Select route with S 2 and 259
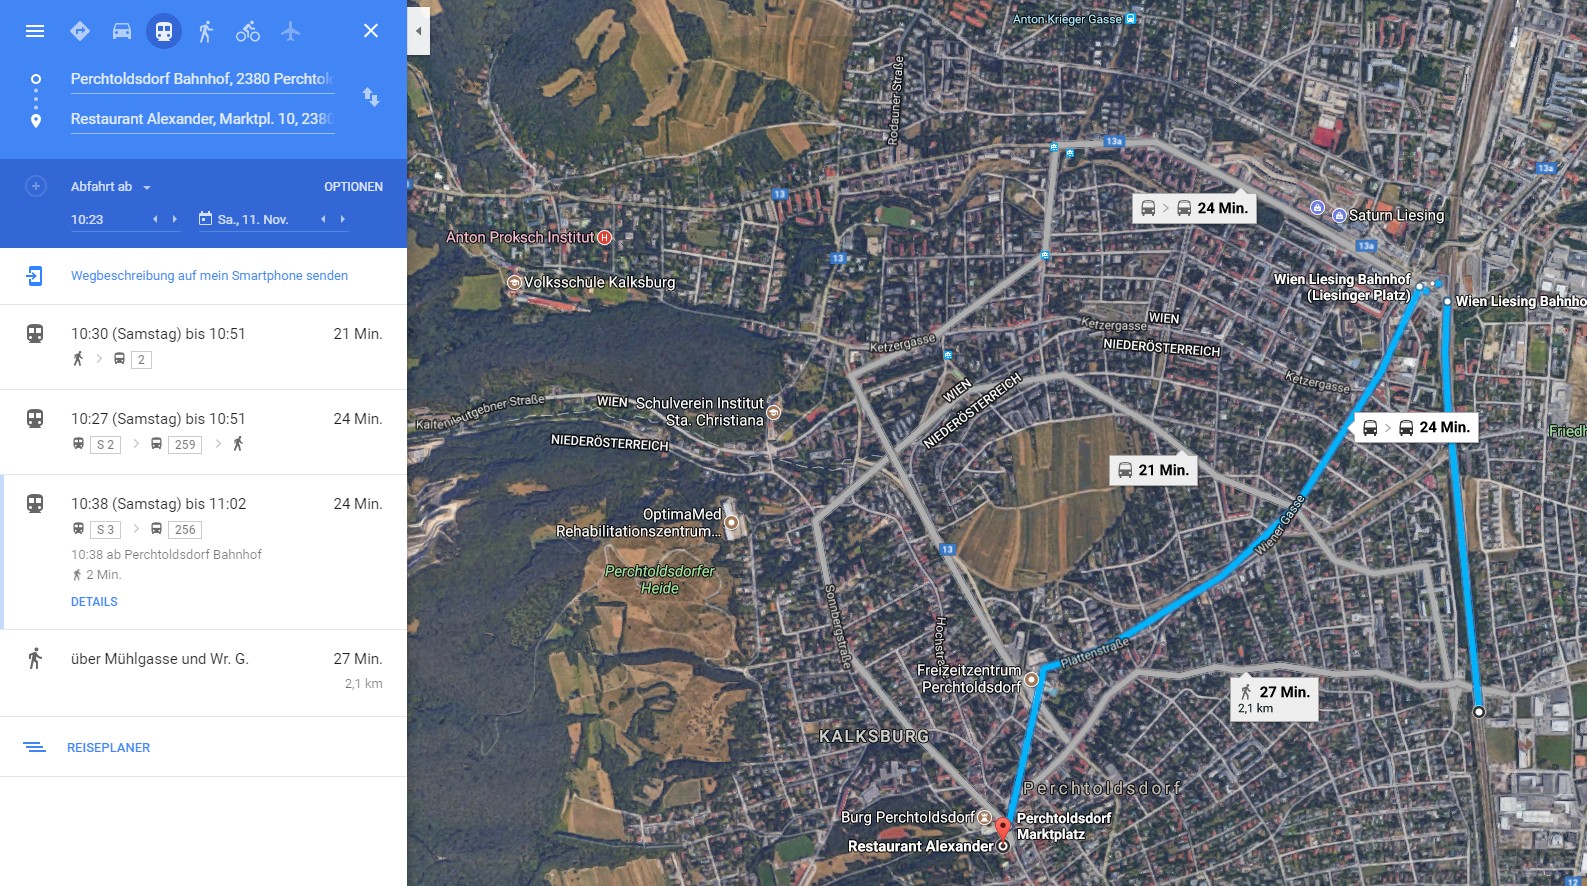This screenshot has height=886, width=1587. 203,432
